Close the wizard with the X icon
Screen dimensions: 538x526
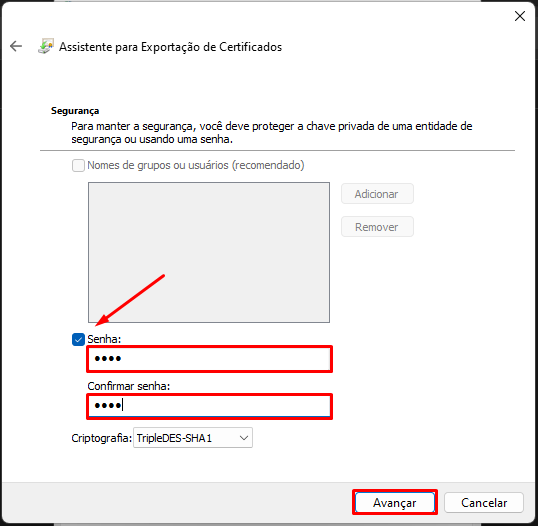point(519,16)
